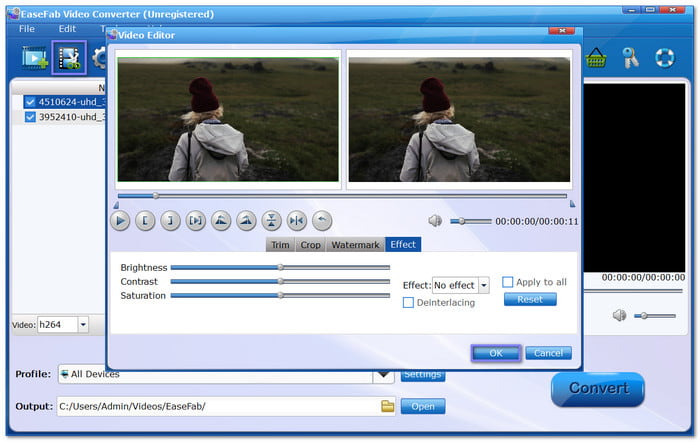
Task: Open the File menu
Action: pyautogui.click(x=27, y=29)
